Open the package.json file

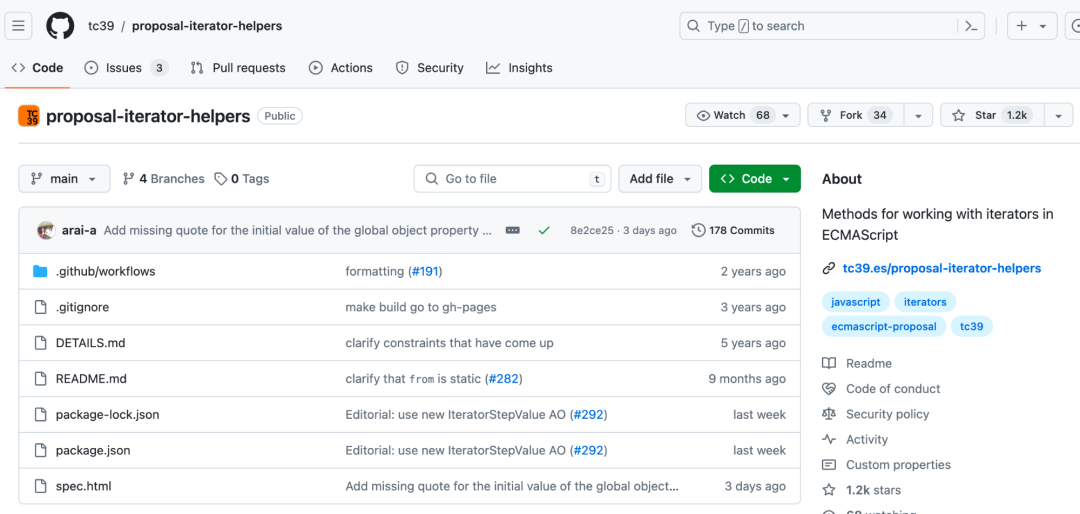(93, 451)
